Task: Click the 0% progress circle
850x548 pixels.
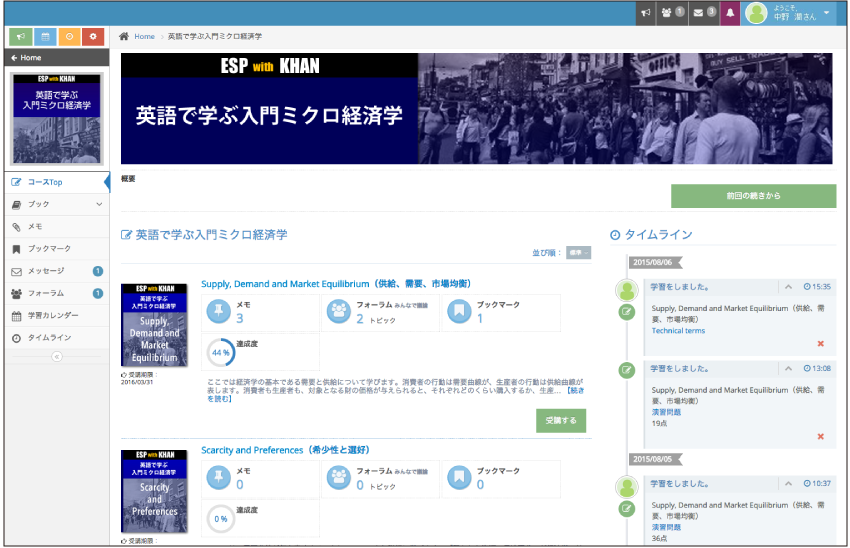Action: tap(221, 519)
